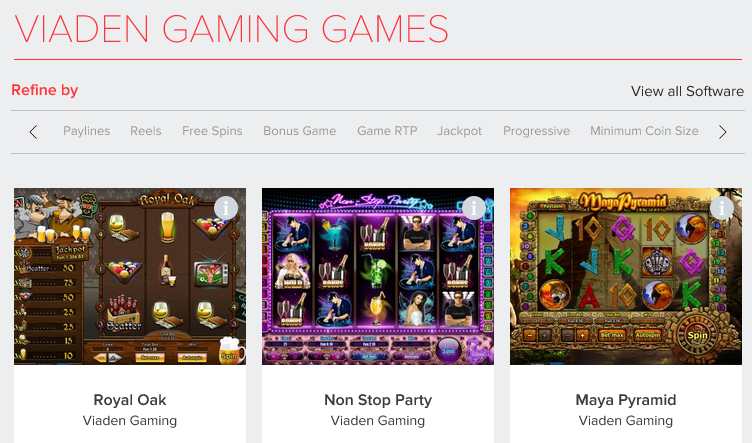
Task: Expand the Reels filter
Action: click(146, 131)
